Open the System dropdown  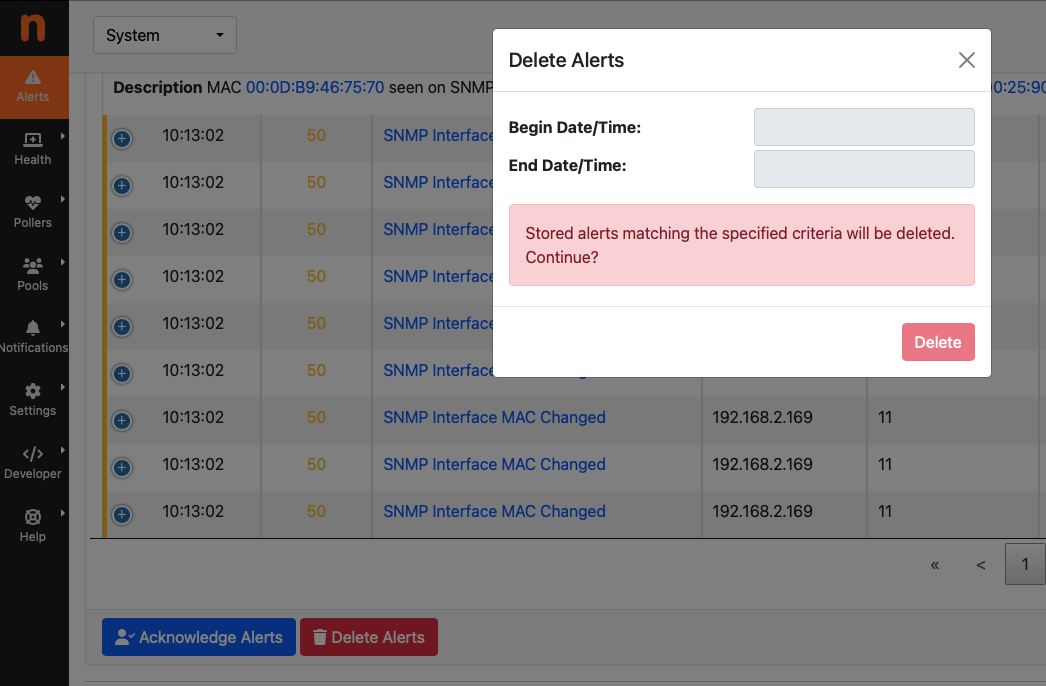click(x=164, y=34)
